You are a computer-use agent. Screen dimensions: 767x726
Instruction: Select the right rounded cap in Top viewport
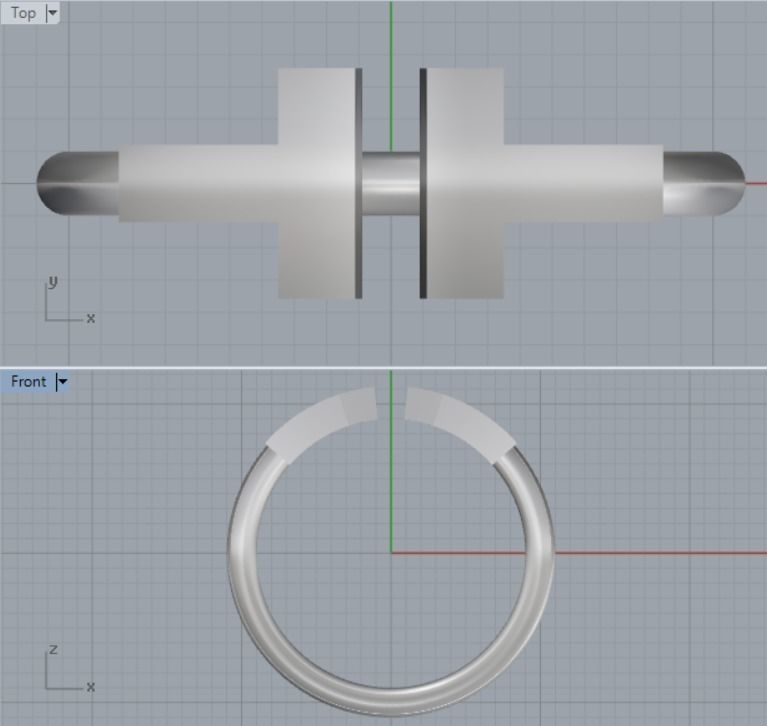[x=704, y=183]
